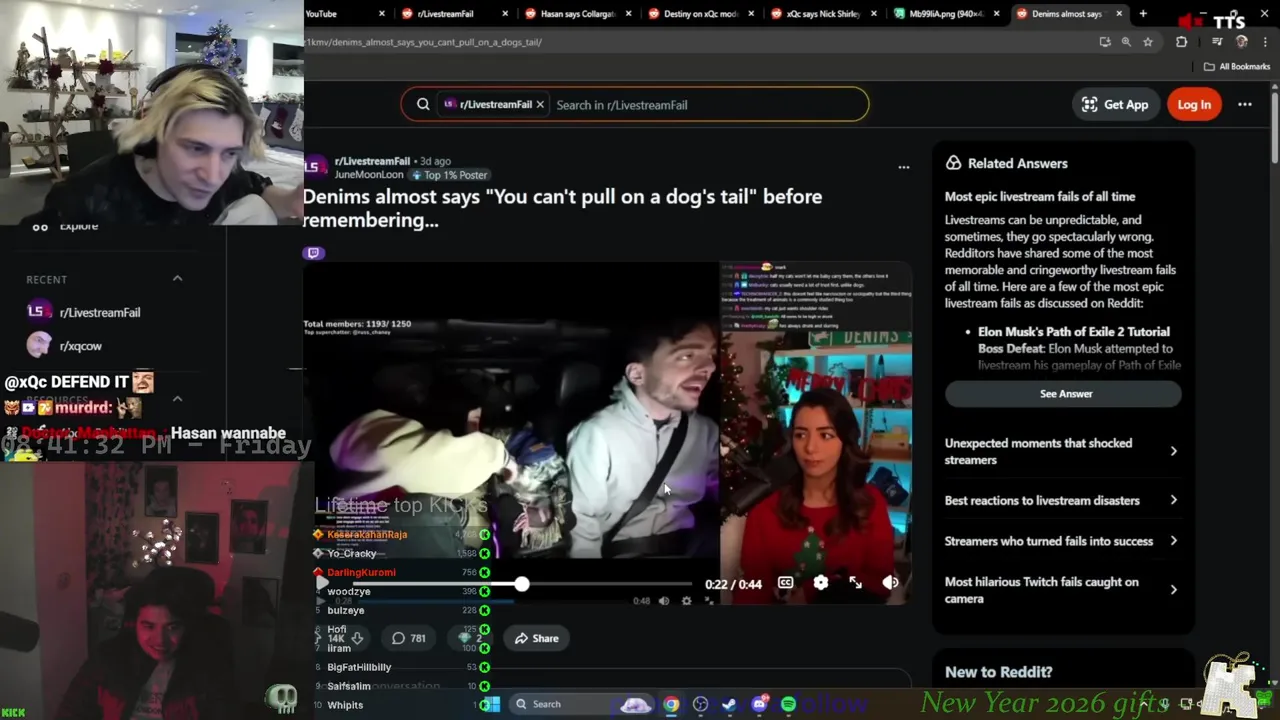Seek using the video progress bar handle
Viewport: 1280px width, 720px height.
(x=522, y=583)
